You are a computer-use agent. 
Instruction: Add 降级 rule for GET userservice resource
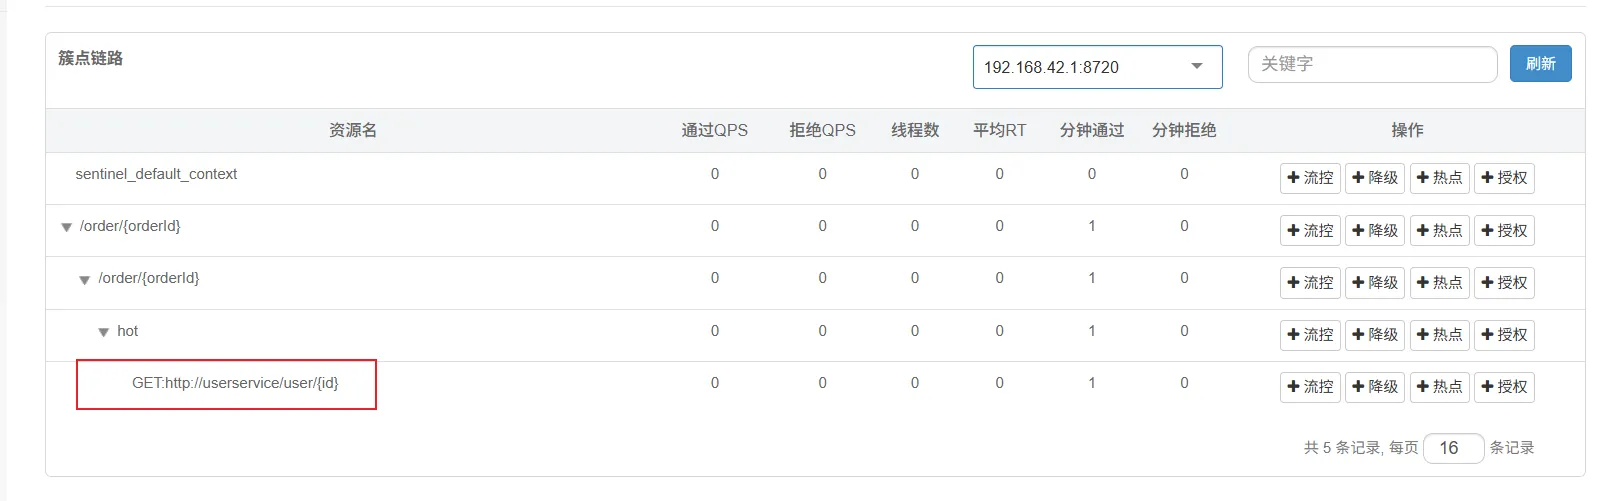tap(1375, 387)
